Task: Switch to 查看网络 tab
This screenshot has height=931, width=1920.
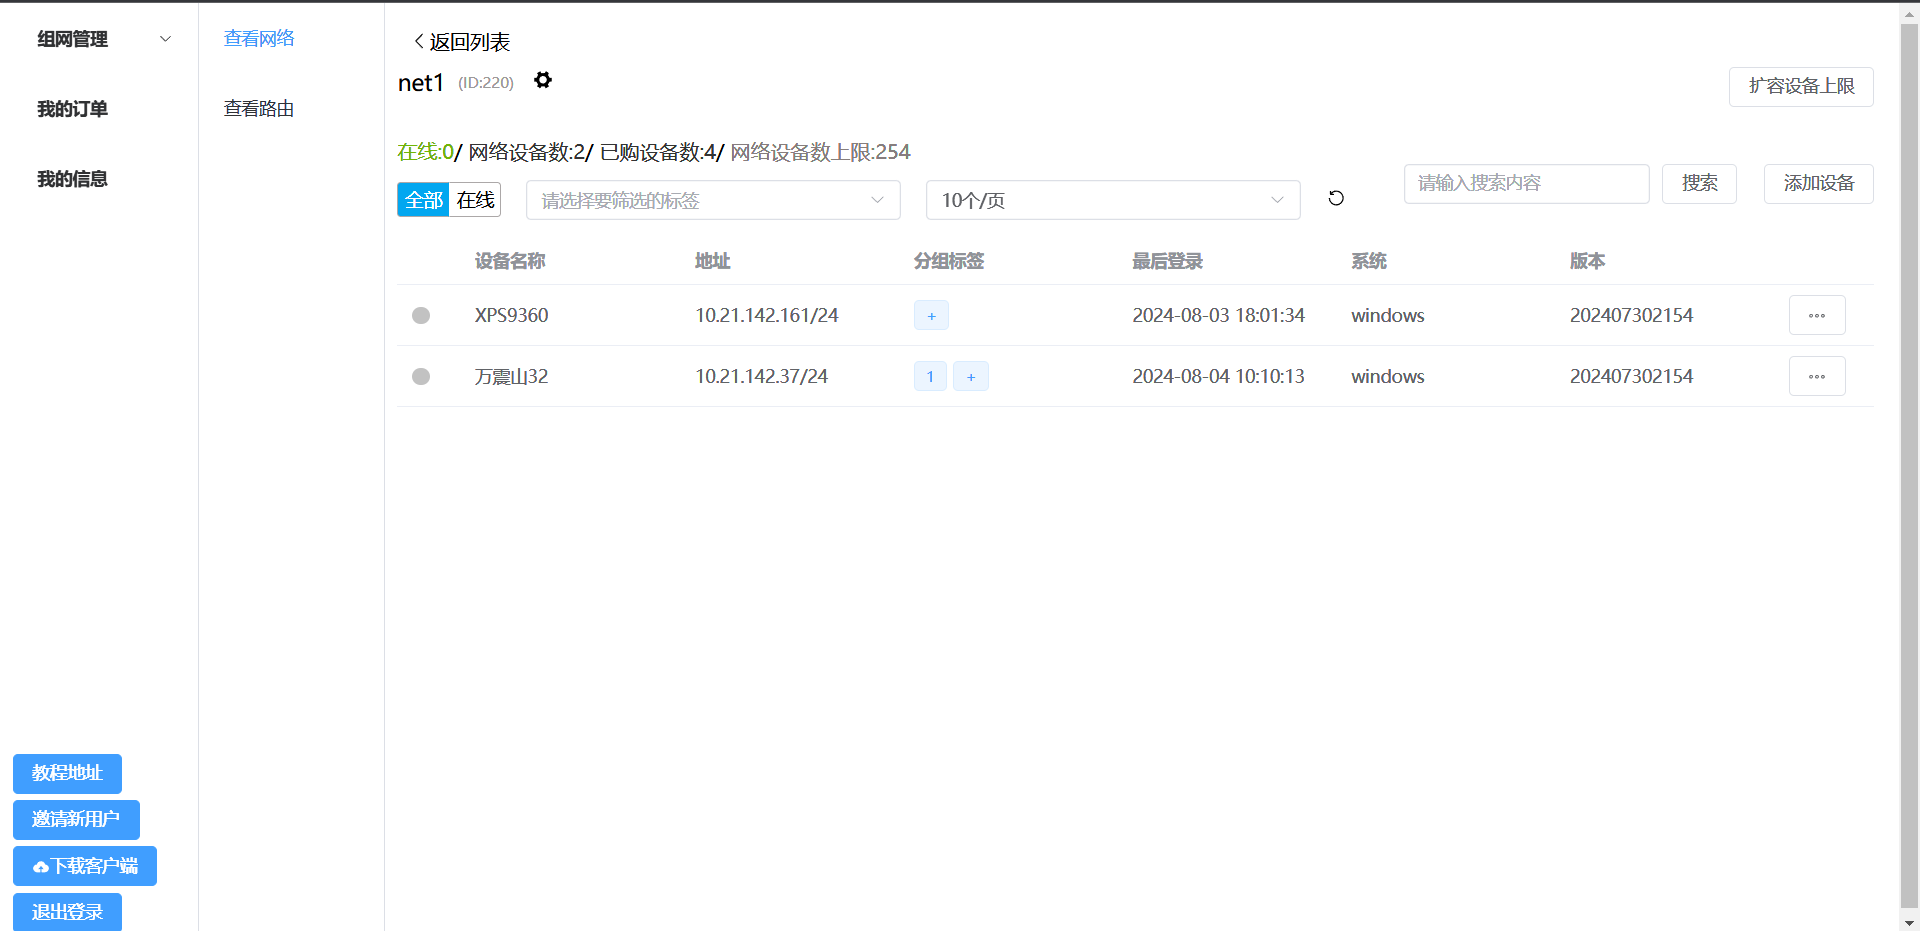Action: coord(259,38)
